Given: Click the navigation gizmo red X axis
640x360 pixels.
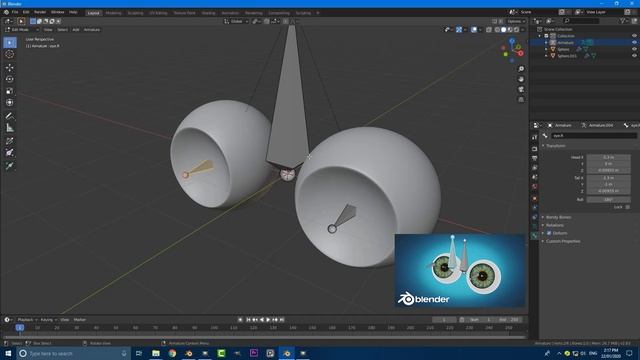Looking at the screenshot, I should pos(520,53).
